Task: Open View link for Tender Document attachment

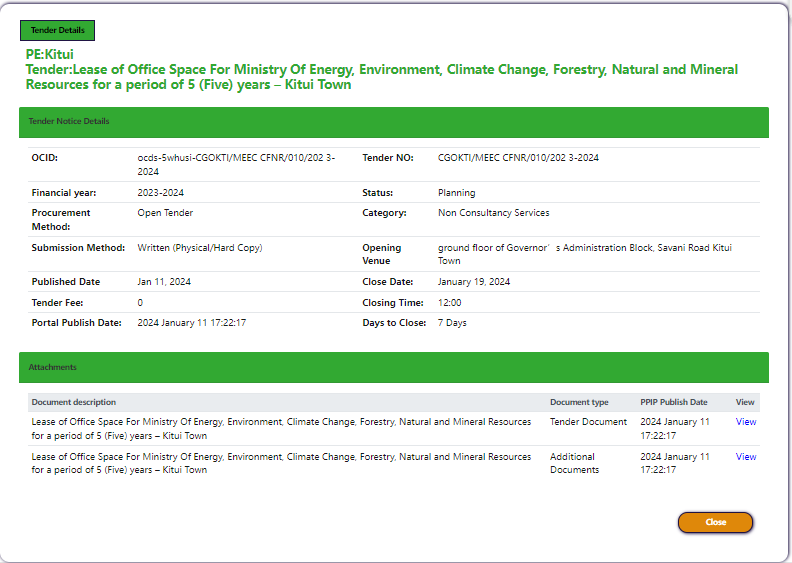Action: click(746, 422)
